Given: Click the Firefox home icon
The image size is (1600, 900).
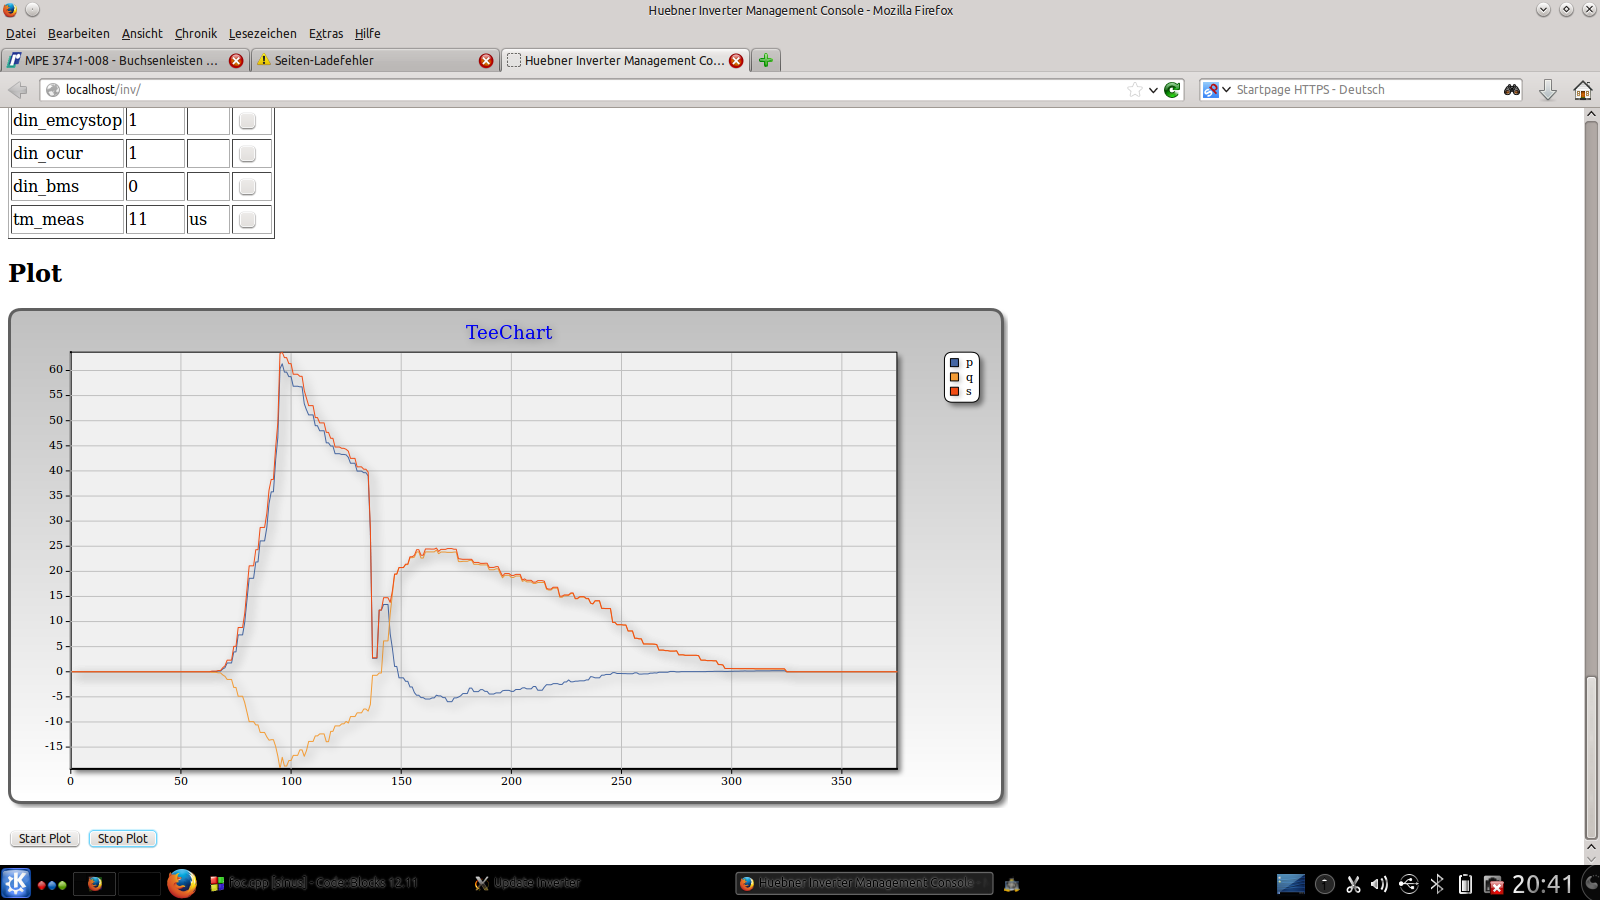Looking at the screenshot, I should (x=1582, y=90).
